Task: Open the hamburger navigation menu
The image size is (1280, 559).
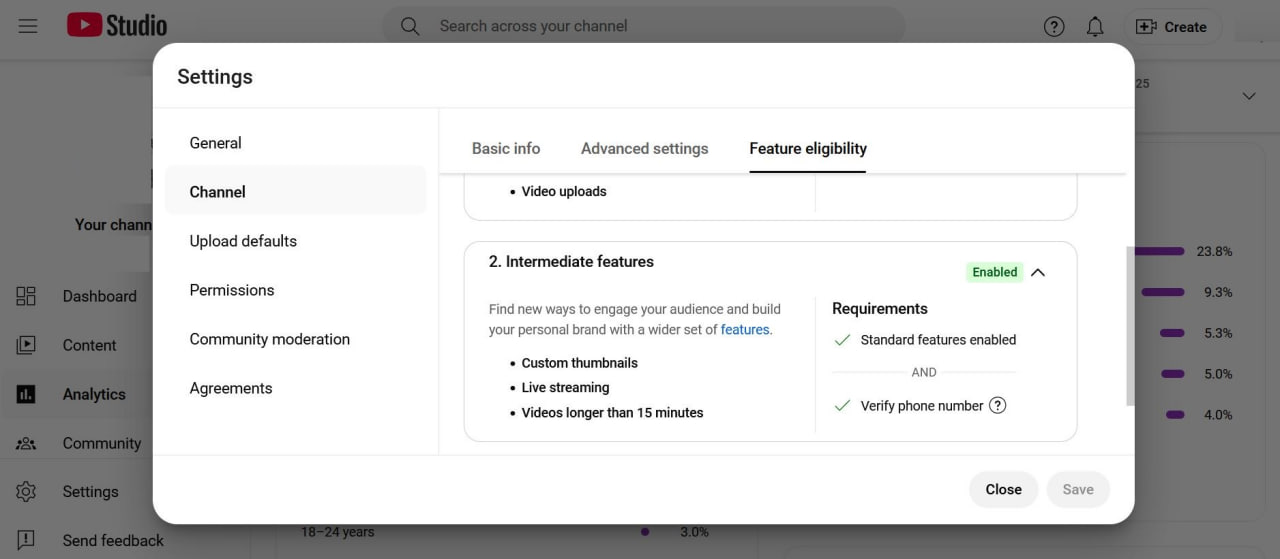Action: [28, 26]
